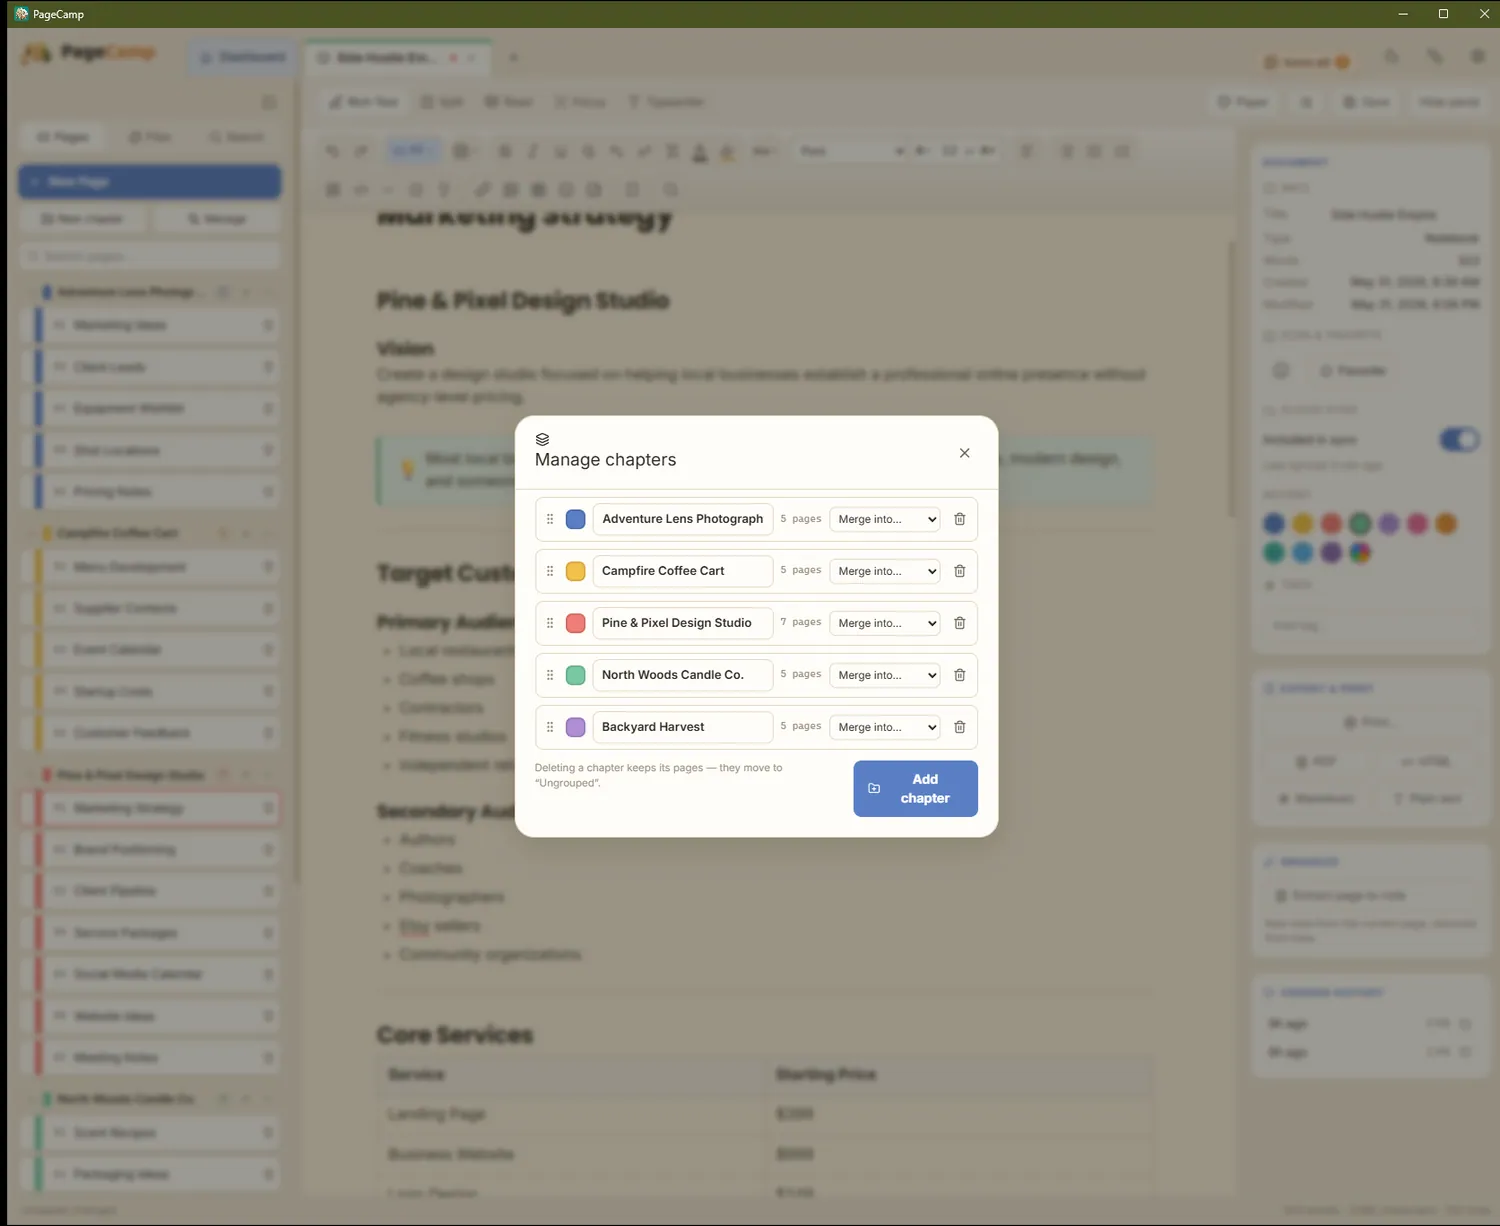Click the Add chapter button
This screenshot has width=1500, height=1226.
point(915,789)
